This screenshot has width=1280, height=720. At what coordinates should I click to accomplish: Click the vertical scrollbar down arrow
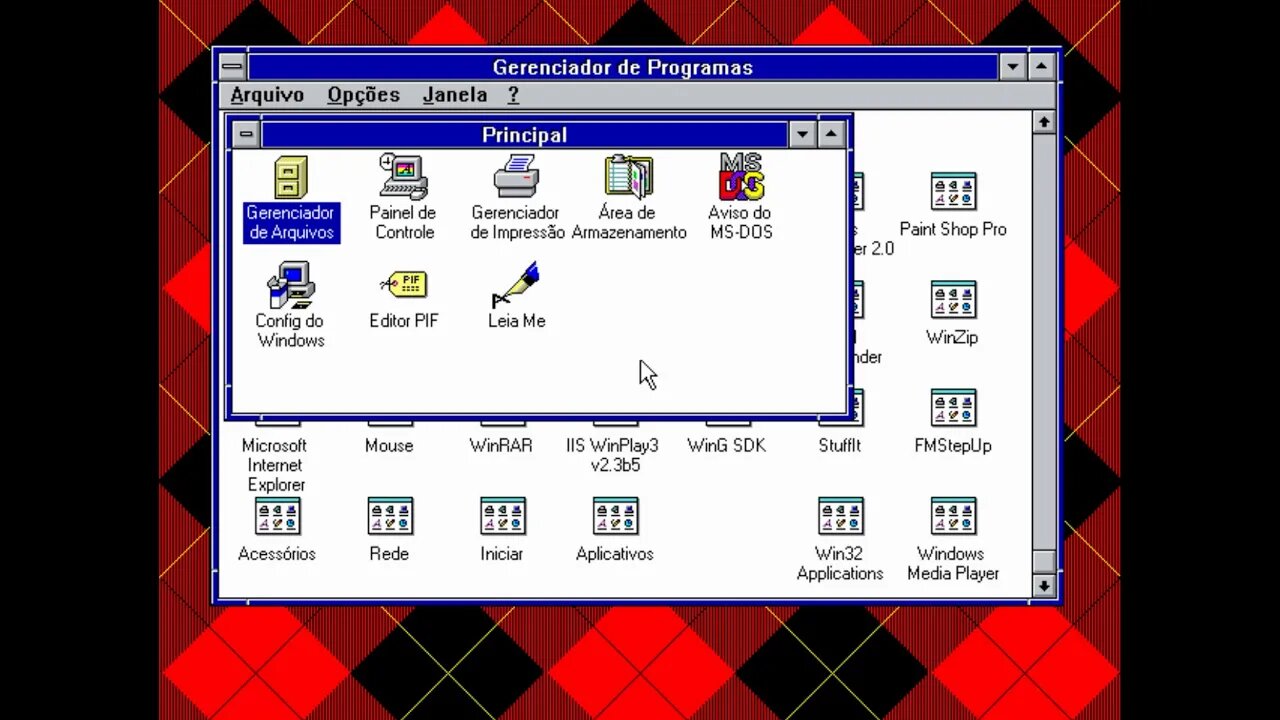click(1044, 586)
